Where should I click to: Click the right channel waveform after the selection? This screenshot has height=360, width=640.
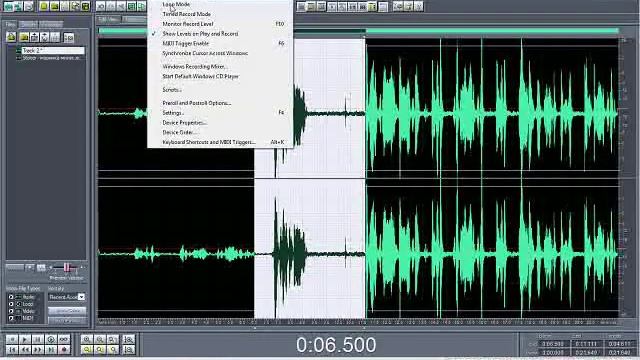click(x=492, y=253)
